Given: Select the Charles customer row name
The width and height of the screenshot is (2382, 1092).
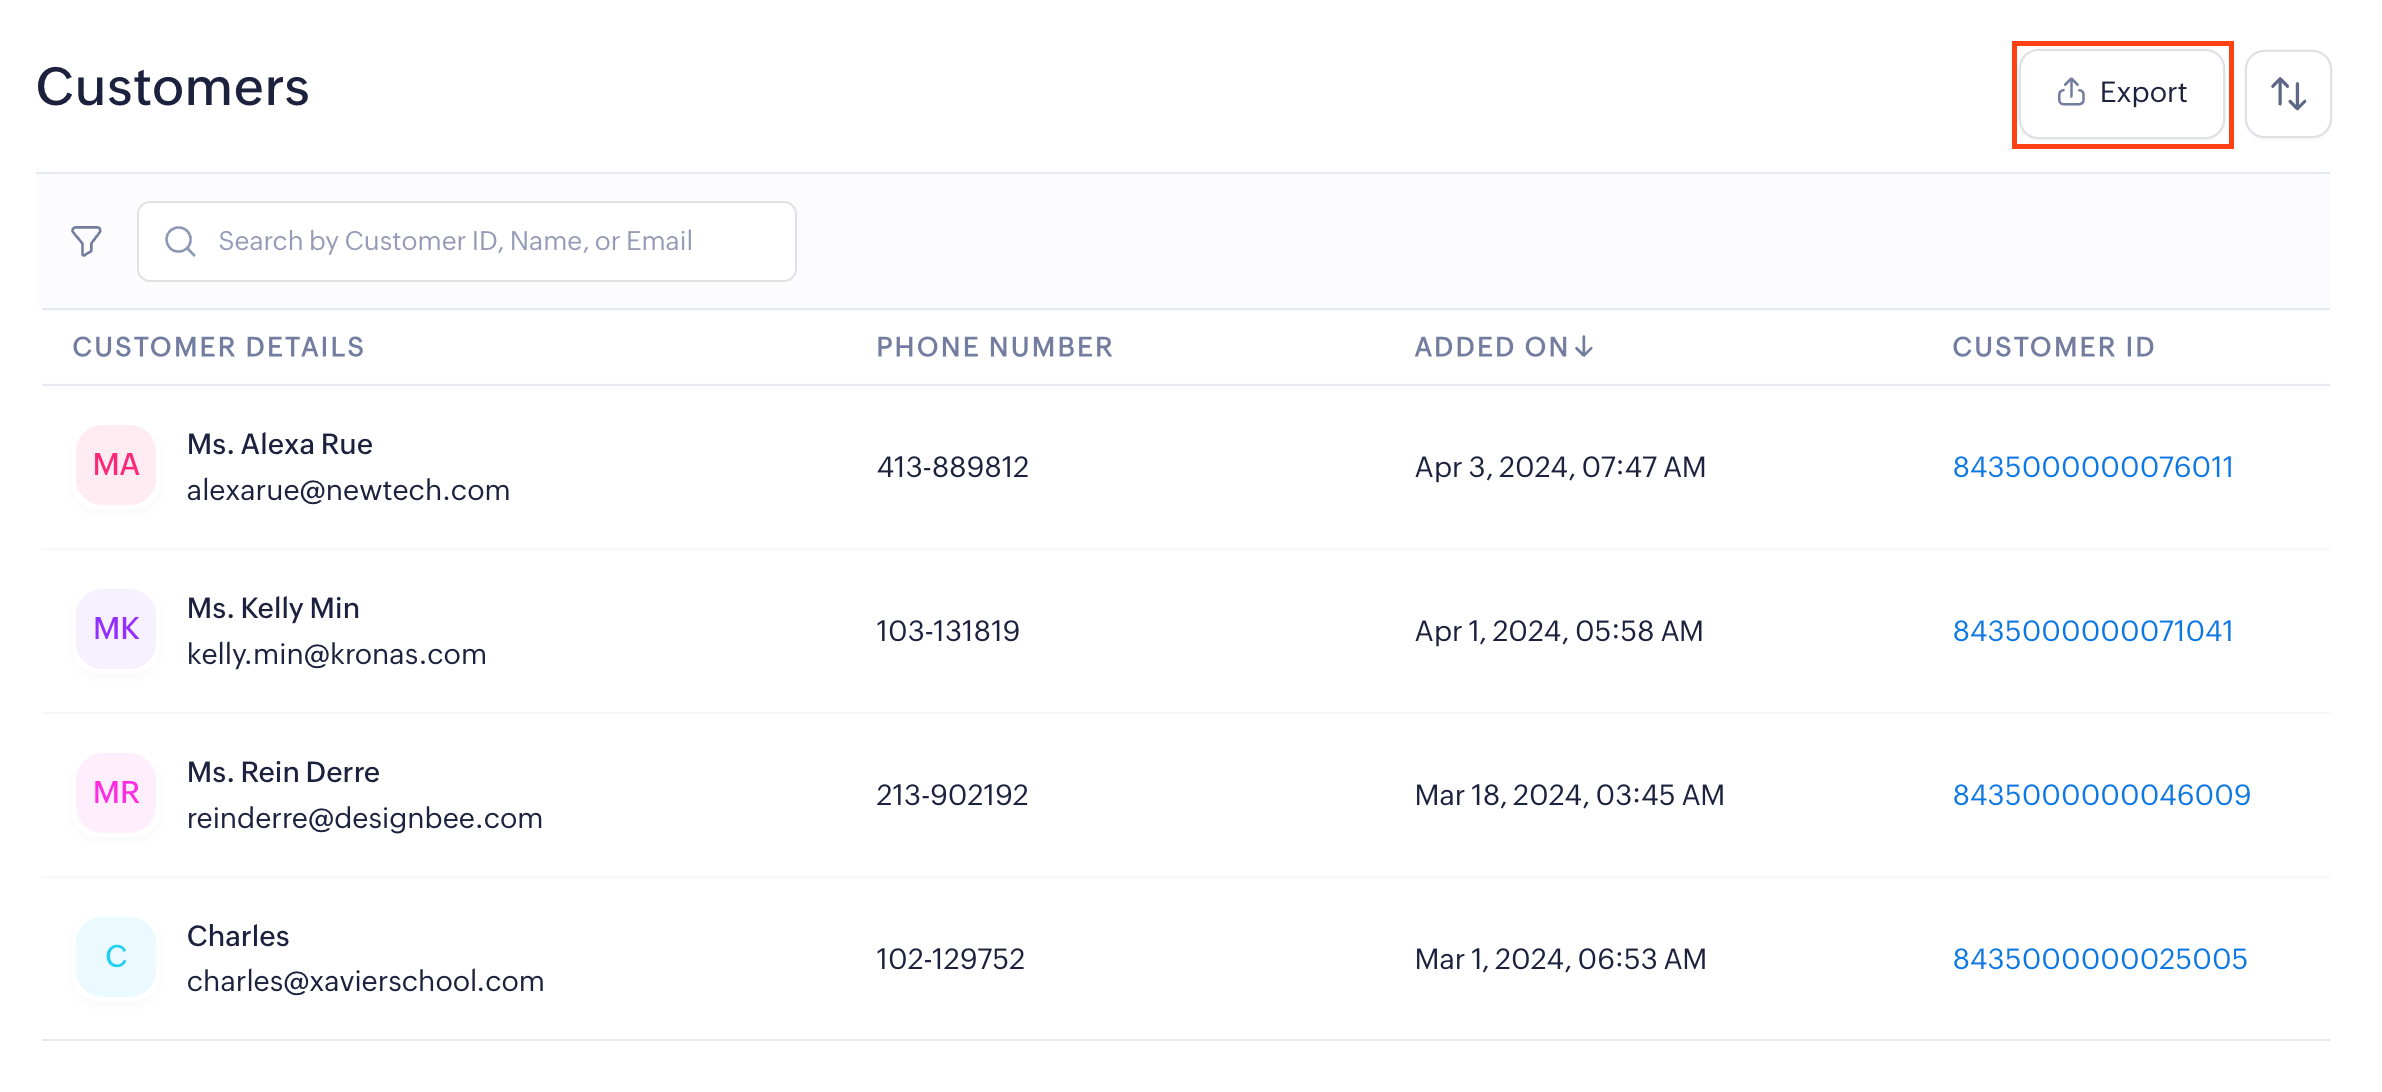Looking at the screenshot, I should [238, 936].
